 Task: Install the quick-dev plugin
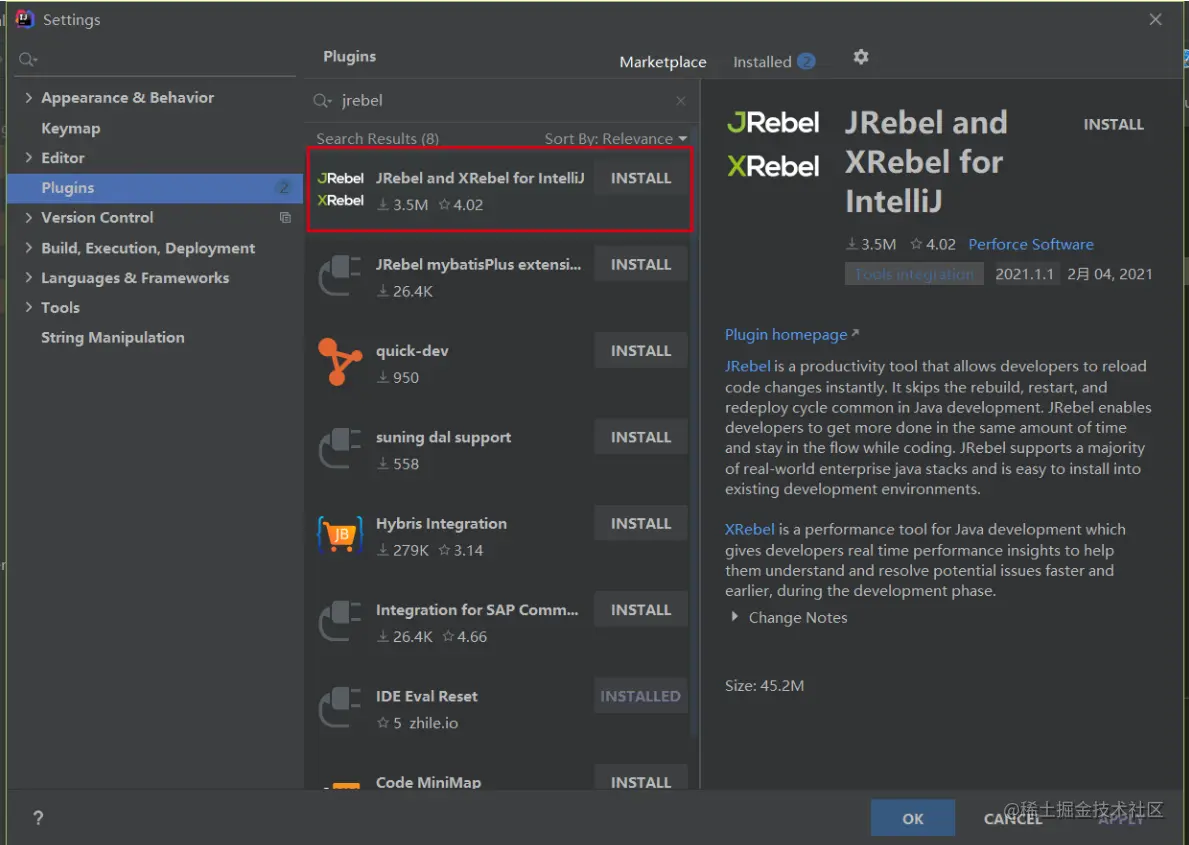tap(641, 351)
